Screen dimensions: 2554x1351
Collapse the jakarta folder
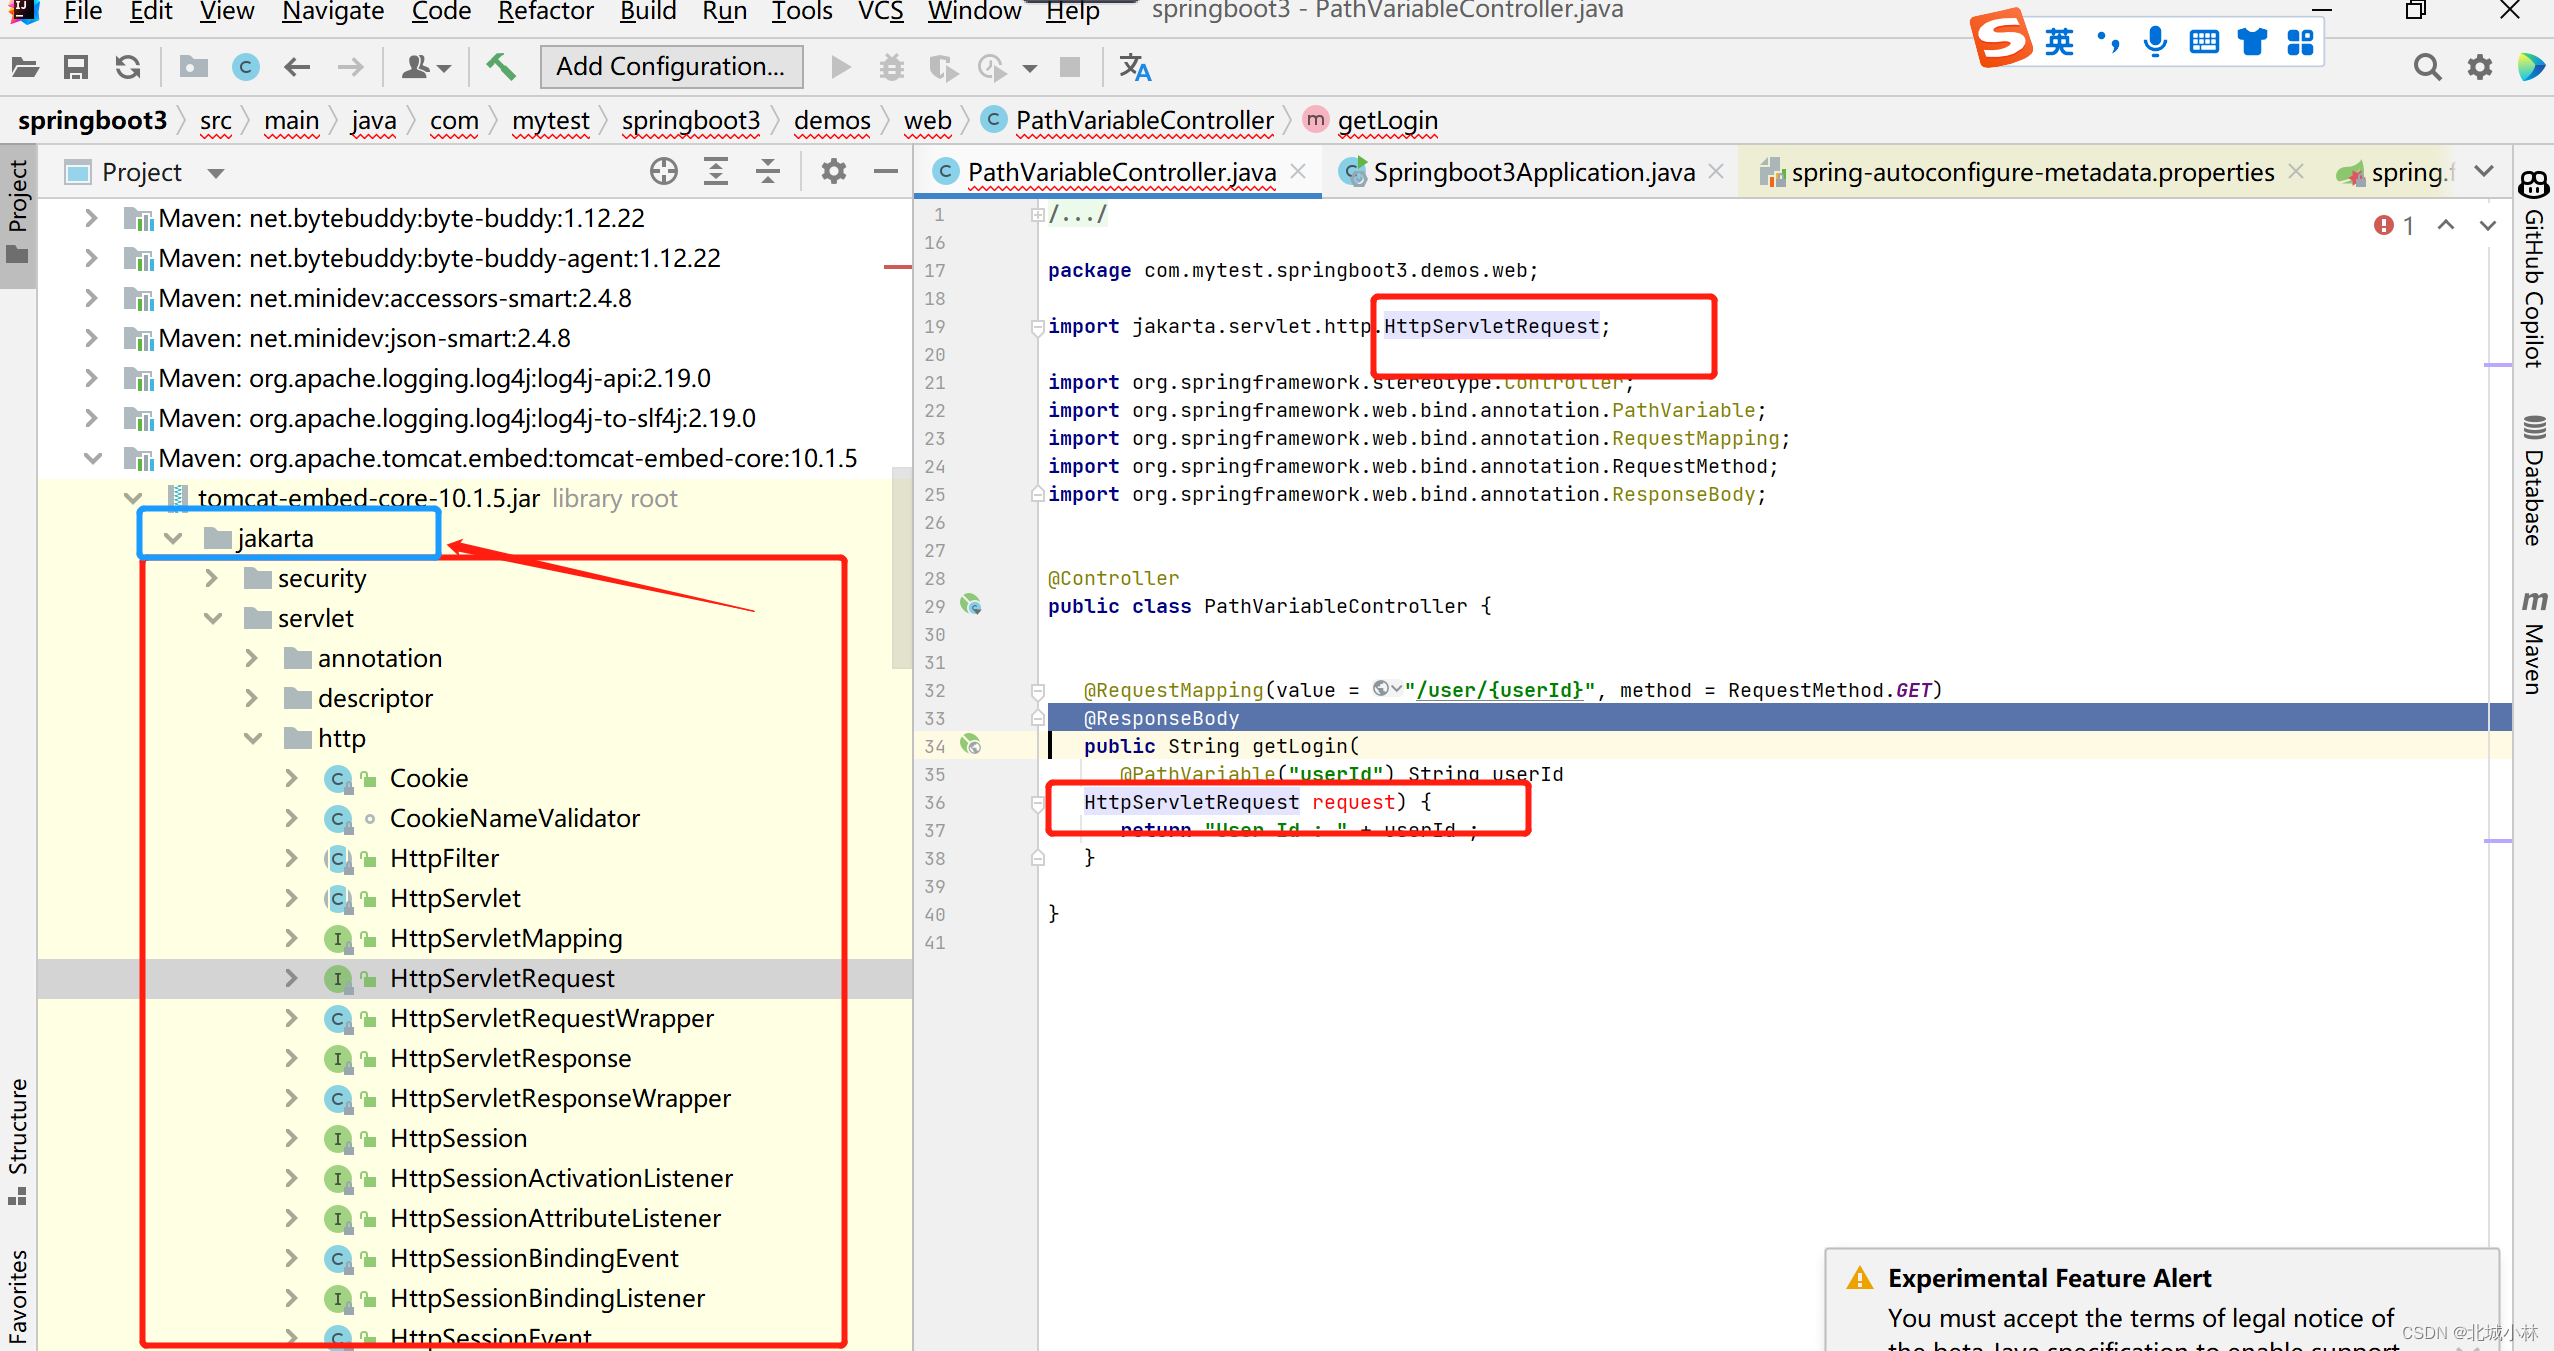click(x=173, y=538)
